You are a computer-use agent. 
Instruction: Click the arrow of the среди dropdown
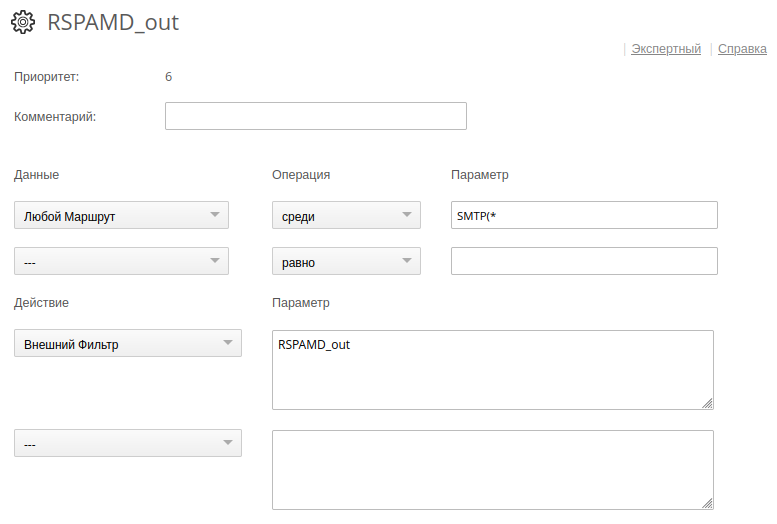tap(407, 215)
